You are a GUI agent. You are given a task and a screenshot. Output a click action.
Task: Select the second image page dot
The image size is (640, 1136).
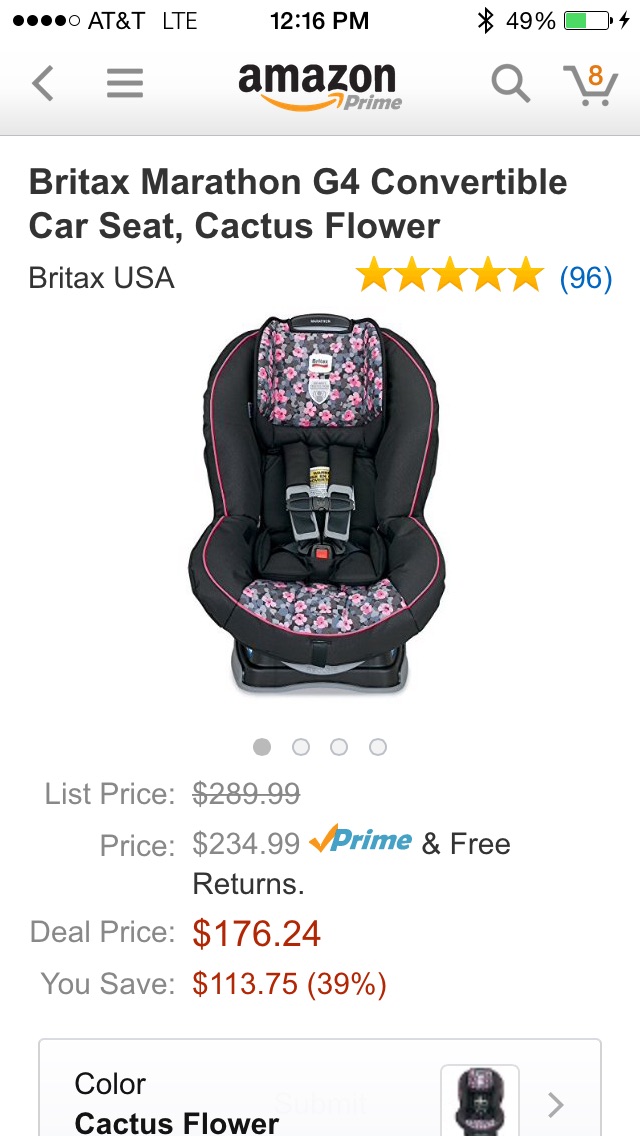301,747
